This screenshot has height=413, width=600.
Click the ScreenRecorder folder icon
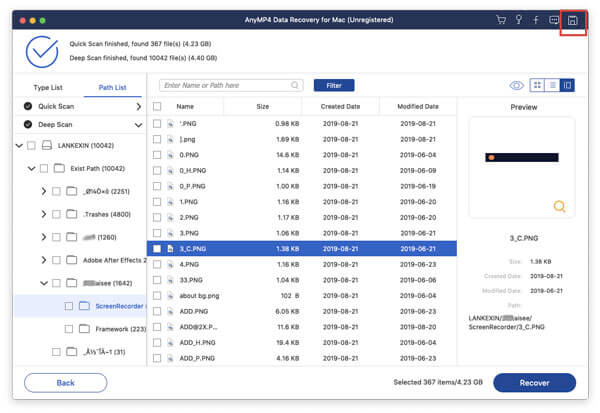84,306
